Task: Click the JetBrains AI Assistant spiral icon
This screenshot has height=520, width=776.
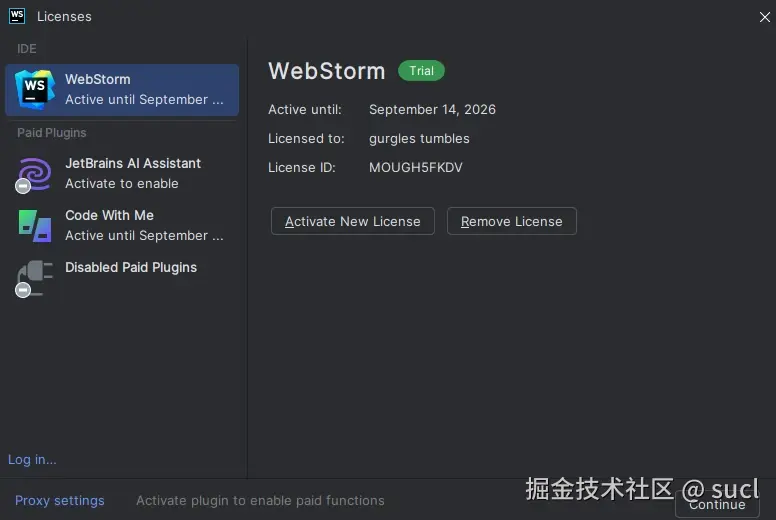Action: [35, 173]
